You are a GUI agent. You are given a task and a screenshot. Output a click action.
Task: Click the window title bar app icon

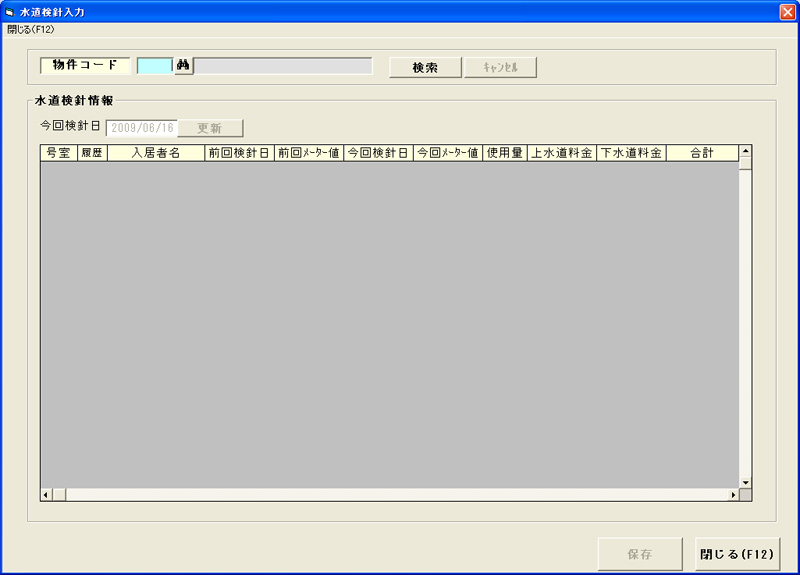[x=9, y=12]
